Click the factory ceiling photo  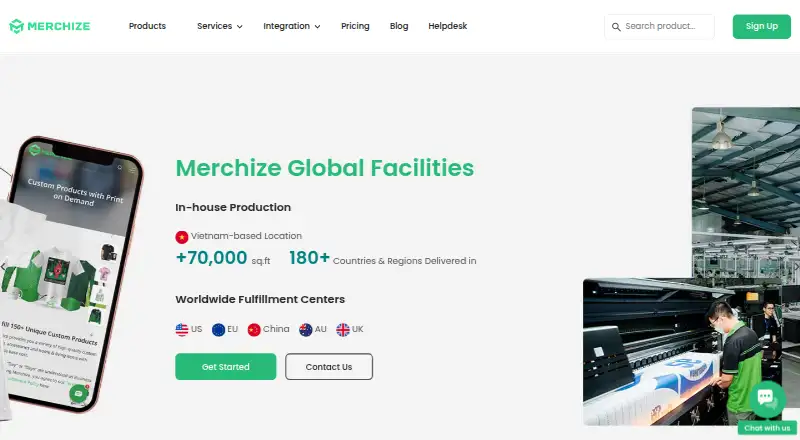tap(746, 191)
